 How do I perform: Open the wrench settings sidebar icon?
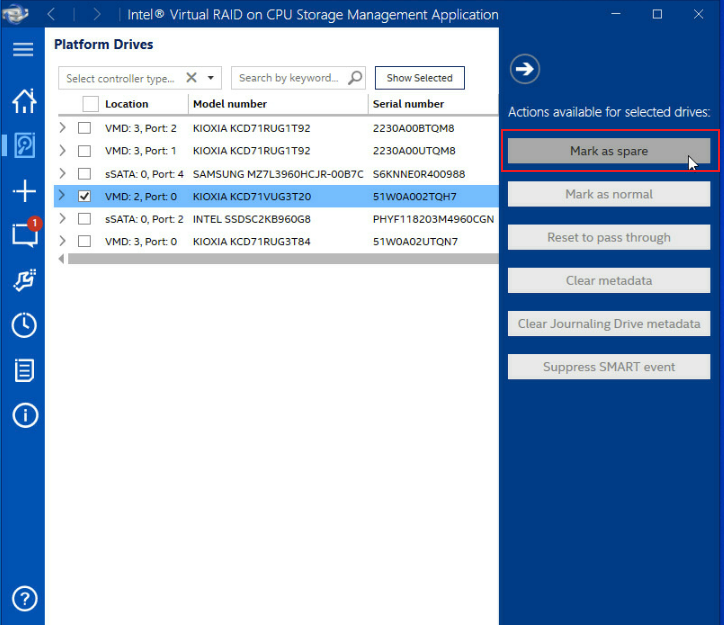point(24,280)
